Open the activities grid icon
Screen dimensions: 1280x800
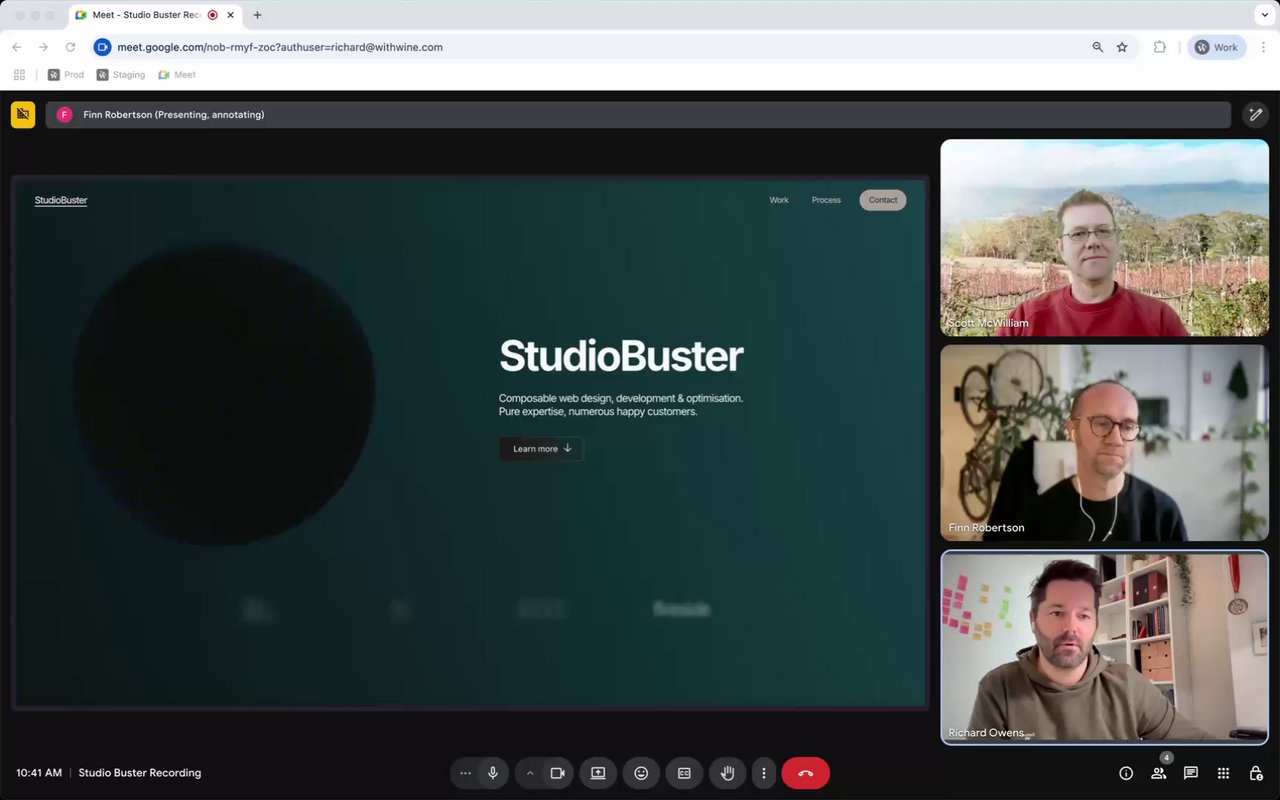[x=1223, y=773]
